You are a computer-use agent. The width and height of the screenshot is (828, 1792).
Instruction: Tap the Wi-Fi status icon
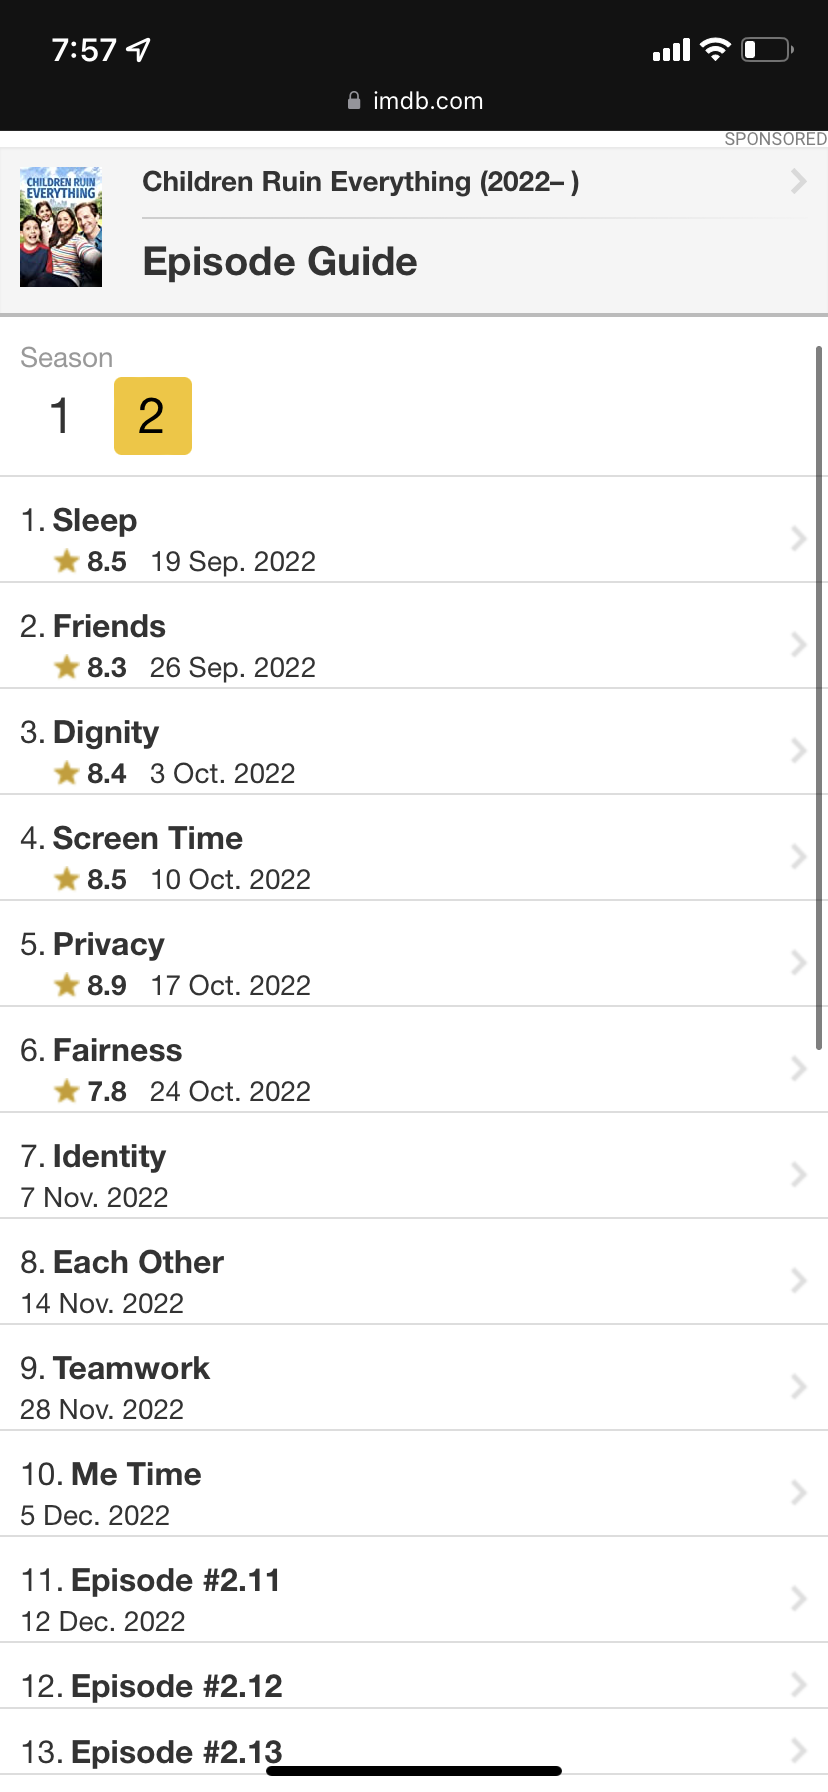tap(715, 49)
